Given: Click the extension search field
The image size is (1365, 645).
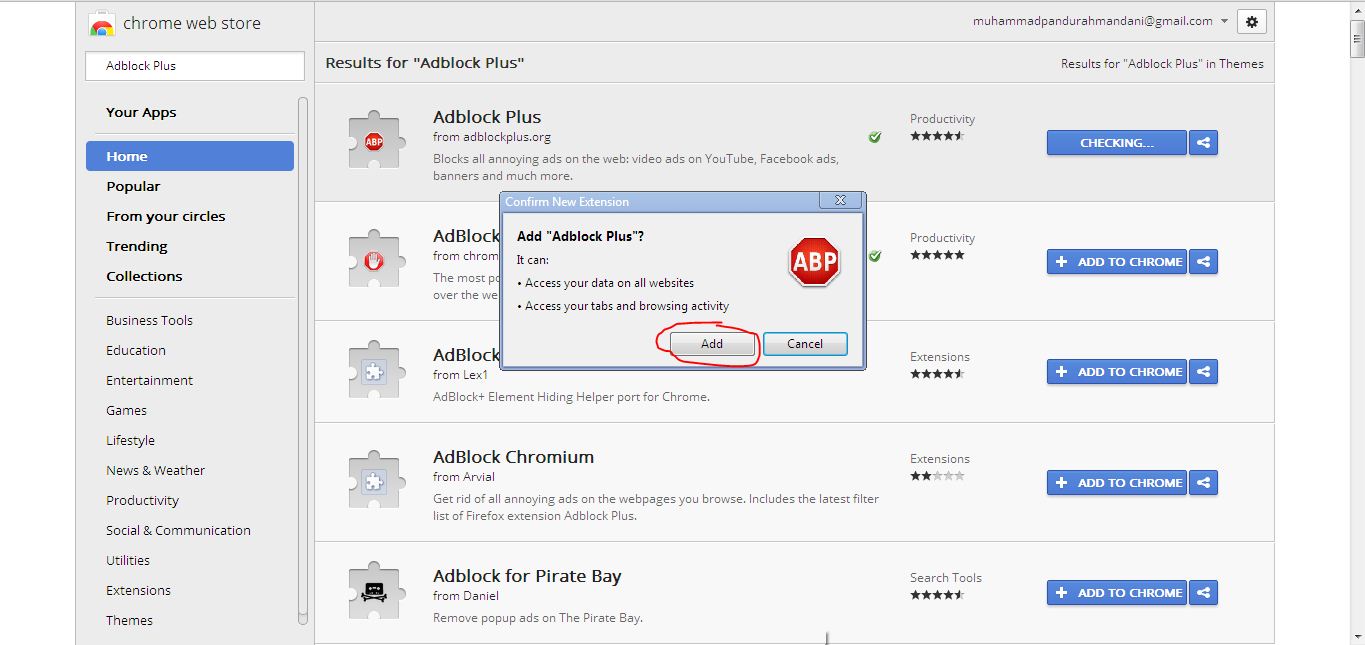Looking at the screenshot, I should click(194, 65).
